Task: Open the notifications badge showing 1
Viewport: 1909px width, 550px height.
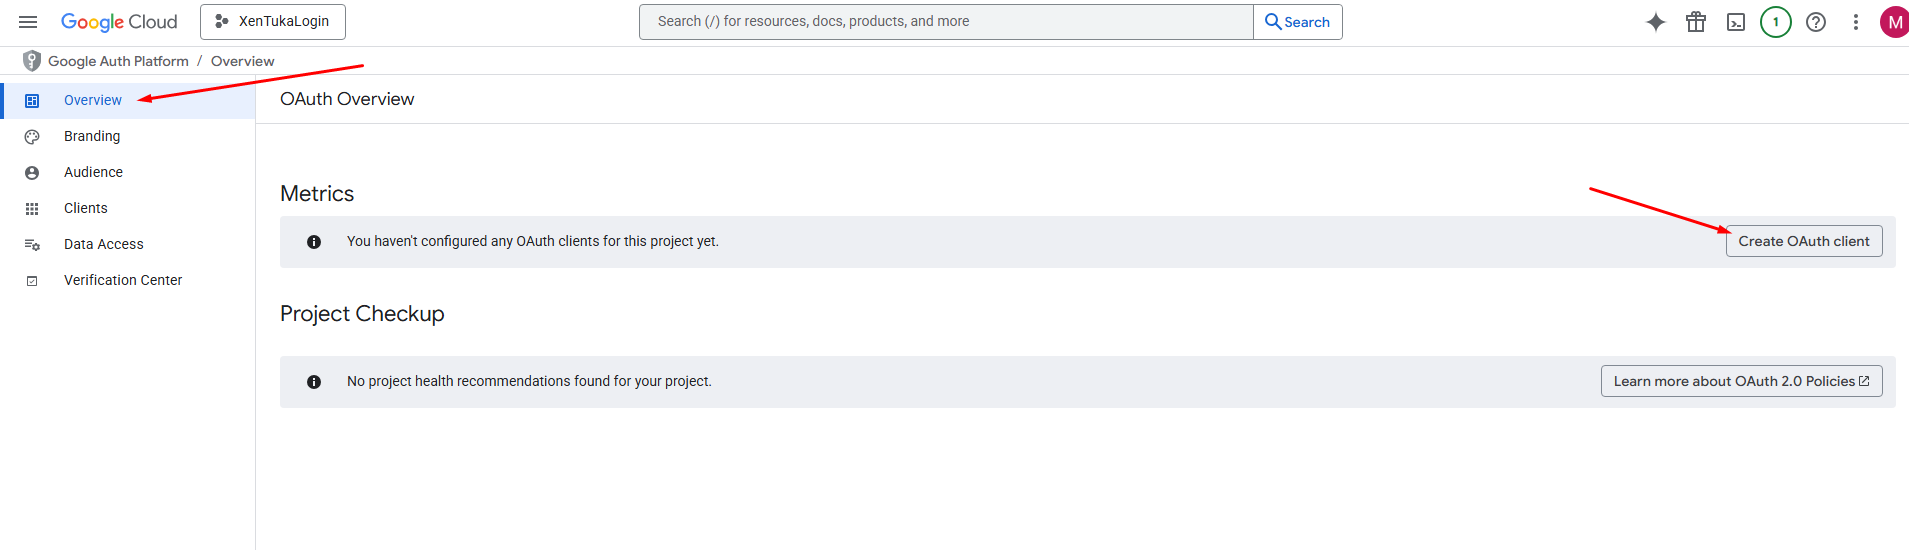Action: [x=1776, y=22]
